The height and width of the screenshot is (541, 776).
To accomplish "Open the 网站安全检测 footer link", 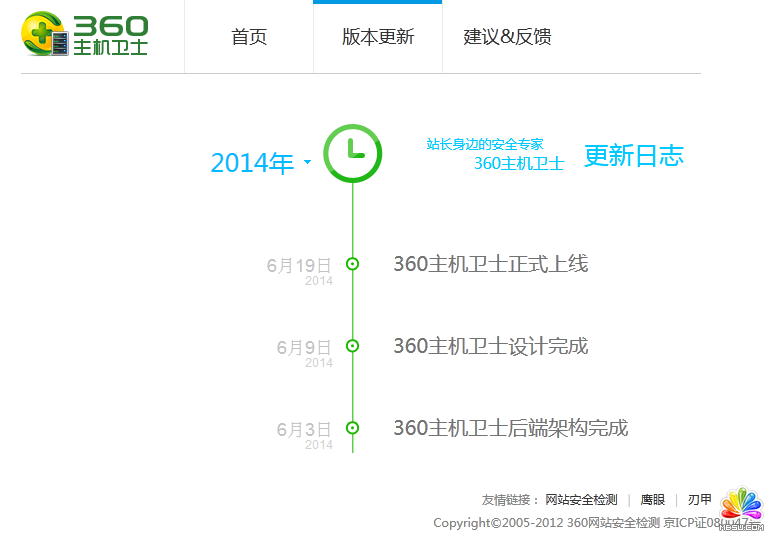I will (x=581, y=500).
